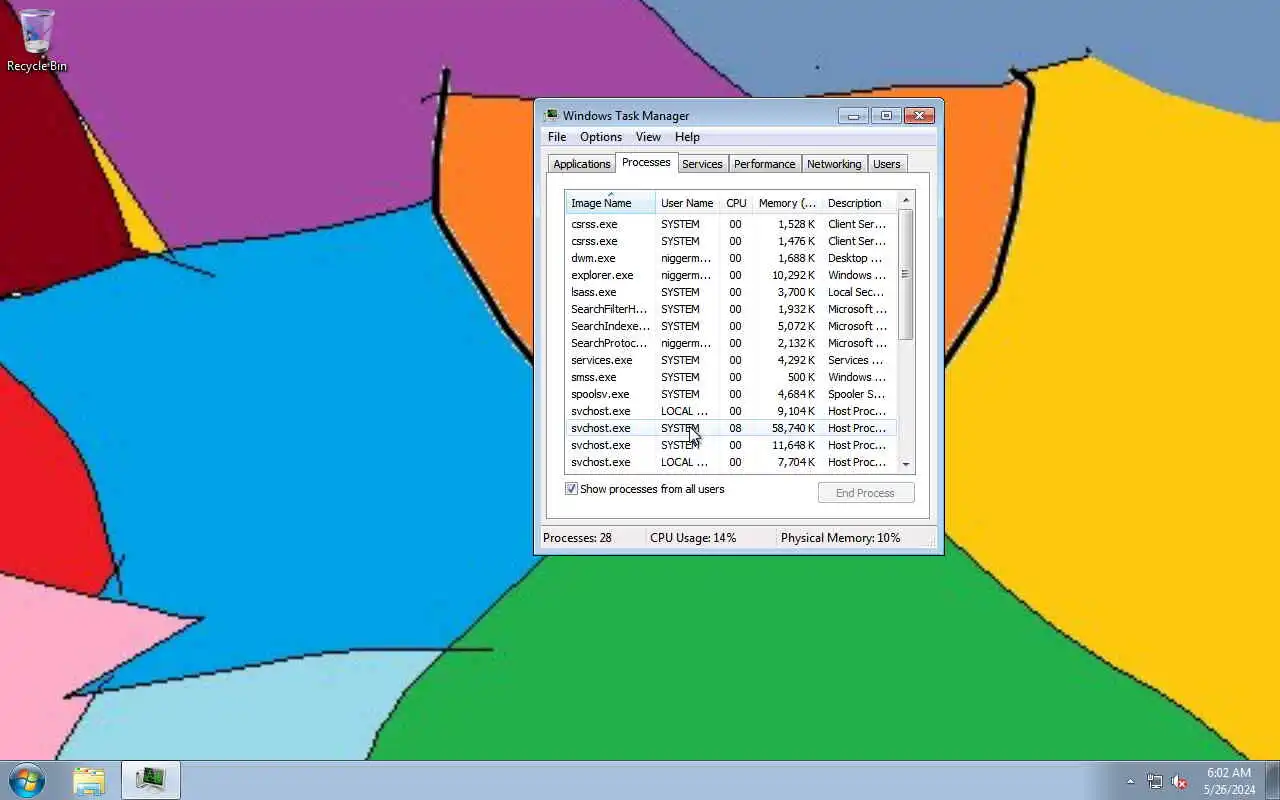Select svchost.exe row using 58,740 K
The height and width of the screenshot is (800, 1280).
731,428
